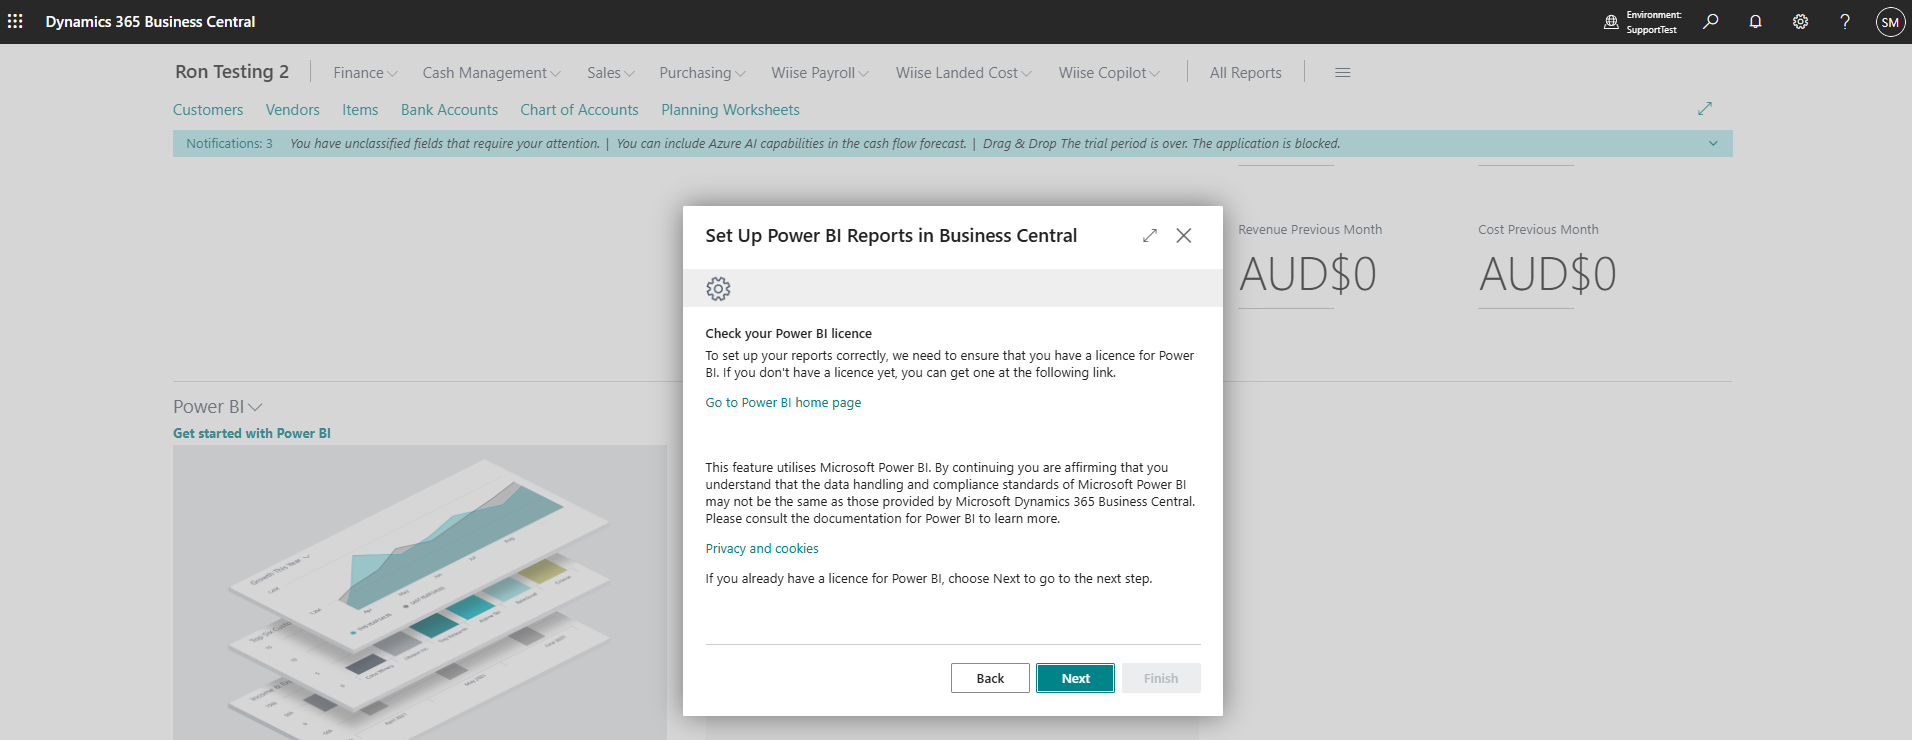Click the search magnifier icon

point(1711,21)
